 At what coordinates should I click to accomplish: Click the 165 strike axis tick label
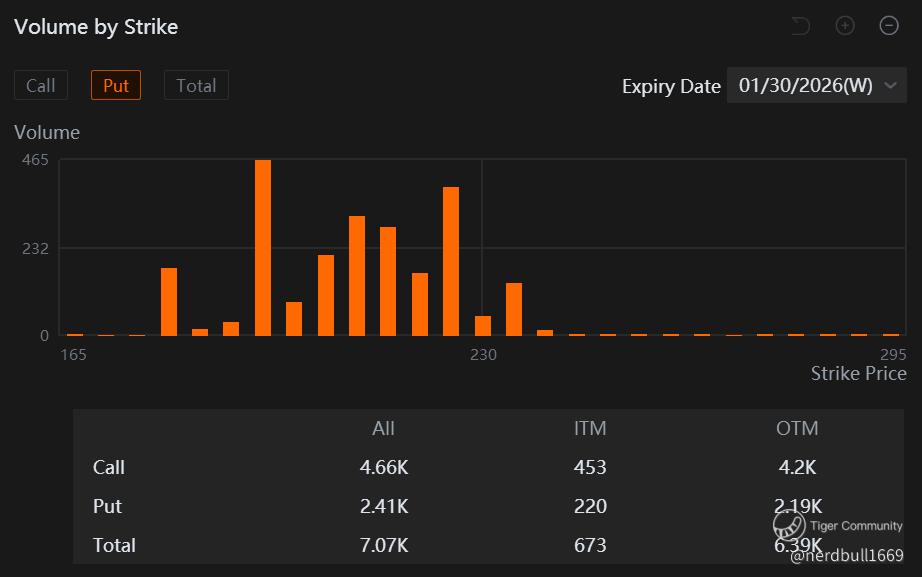pyautogui.click(x=74, y=355)
